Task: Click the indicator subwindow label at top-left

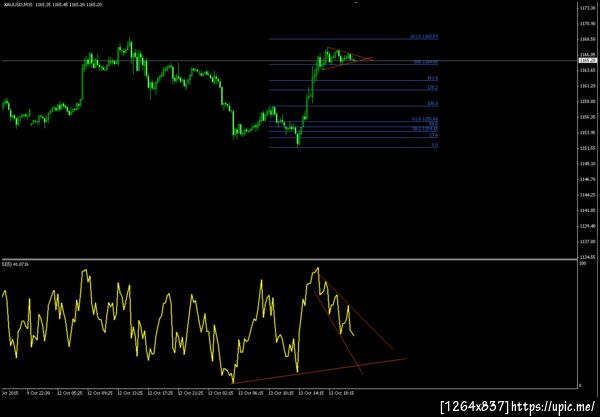Action: [15, 264]
